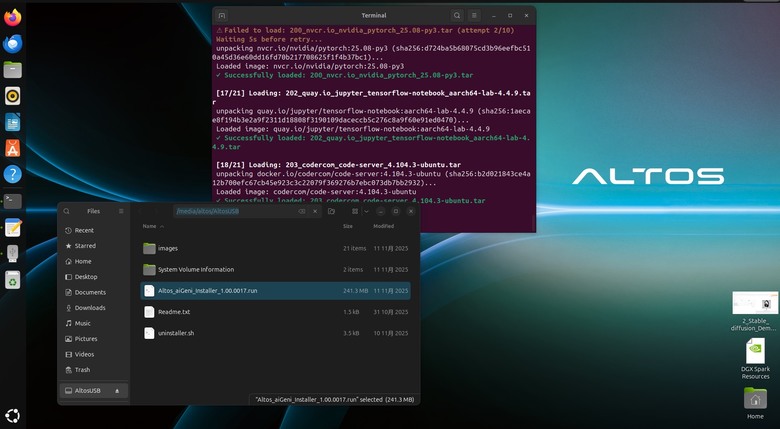Viewport: 780px width, 429px height.
Task: Sort files by Name column
Action: 153,226
